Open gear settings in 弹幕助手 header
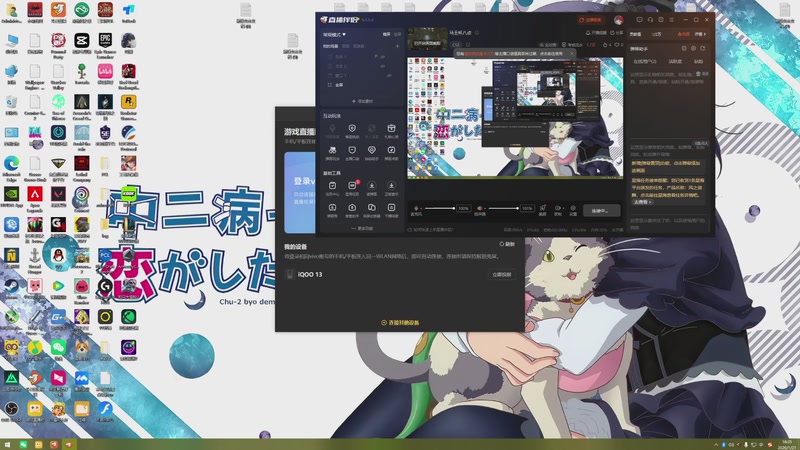Screen dimensions: 800x450 (693, 48)
